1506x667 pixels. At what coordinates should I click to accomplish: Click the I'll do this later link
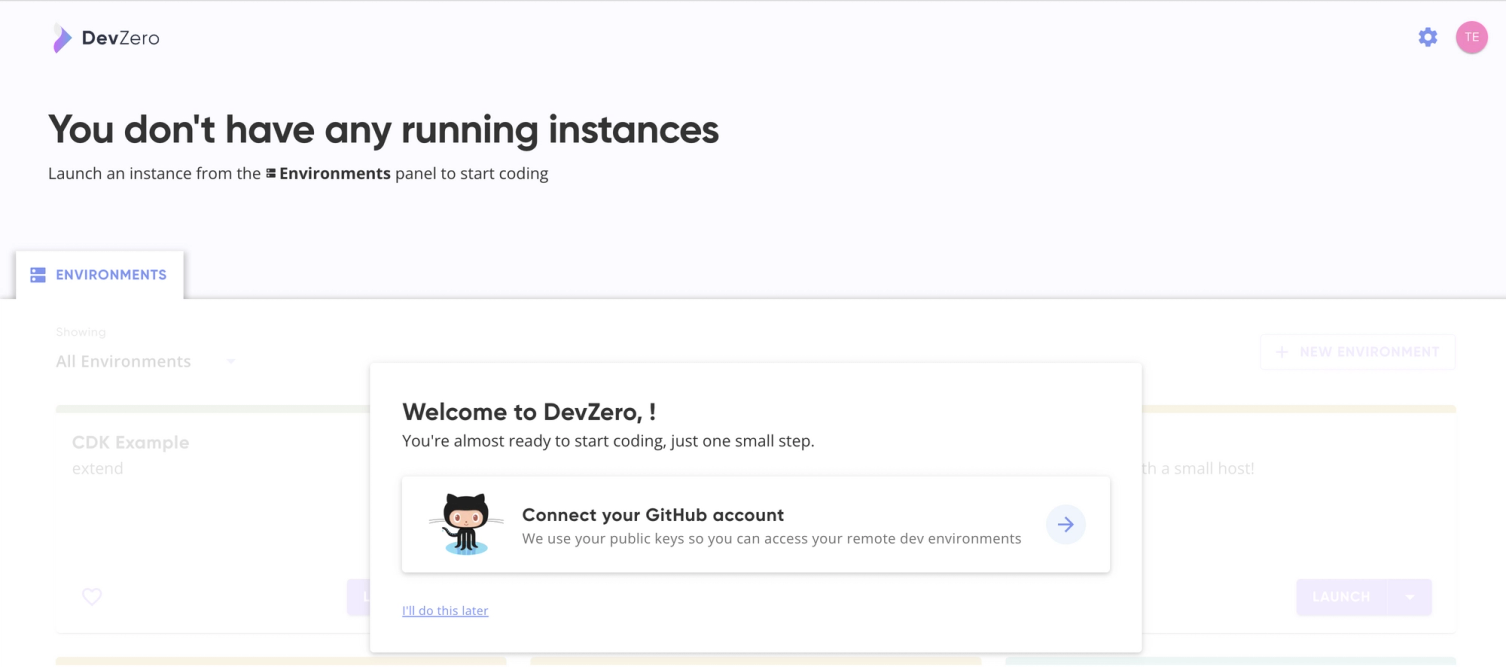[445, 610]
